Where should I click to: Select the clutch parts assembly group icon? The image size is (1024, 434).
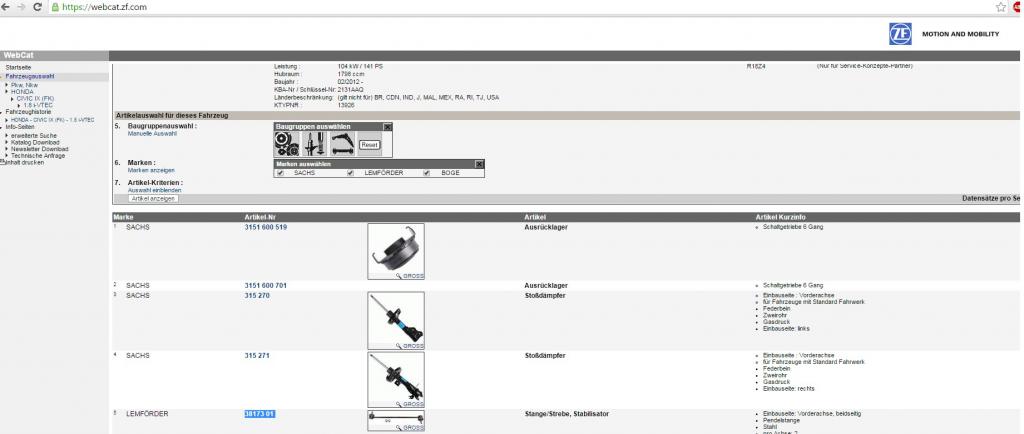[x=287, y=144]
